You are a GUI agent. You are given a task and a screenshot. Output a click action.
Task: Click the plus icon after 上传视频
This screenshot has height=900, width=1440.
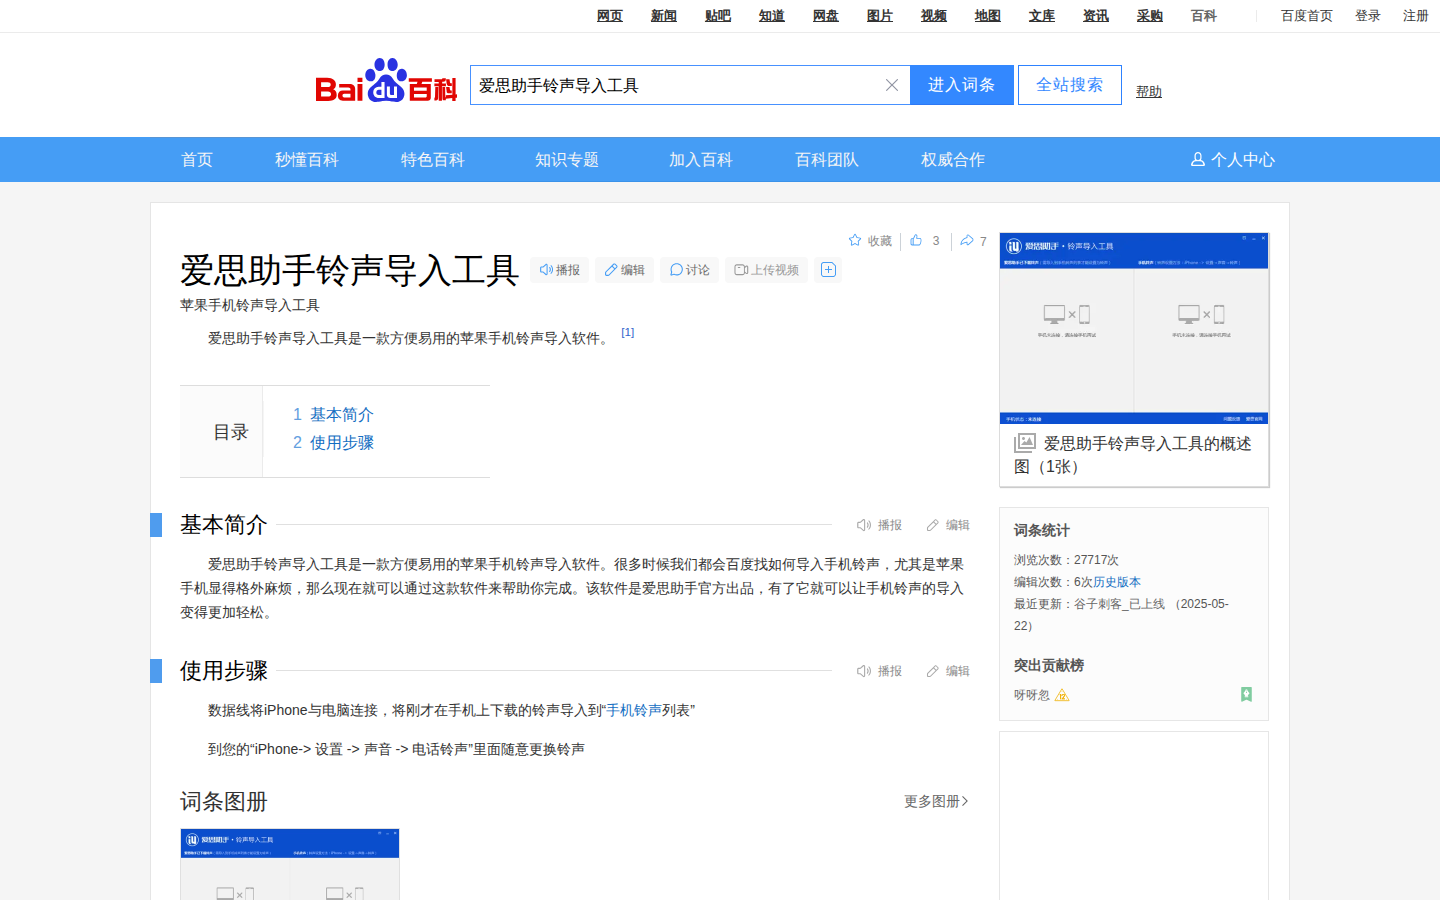click(x=828, y=270)
